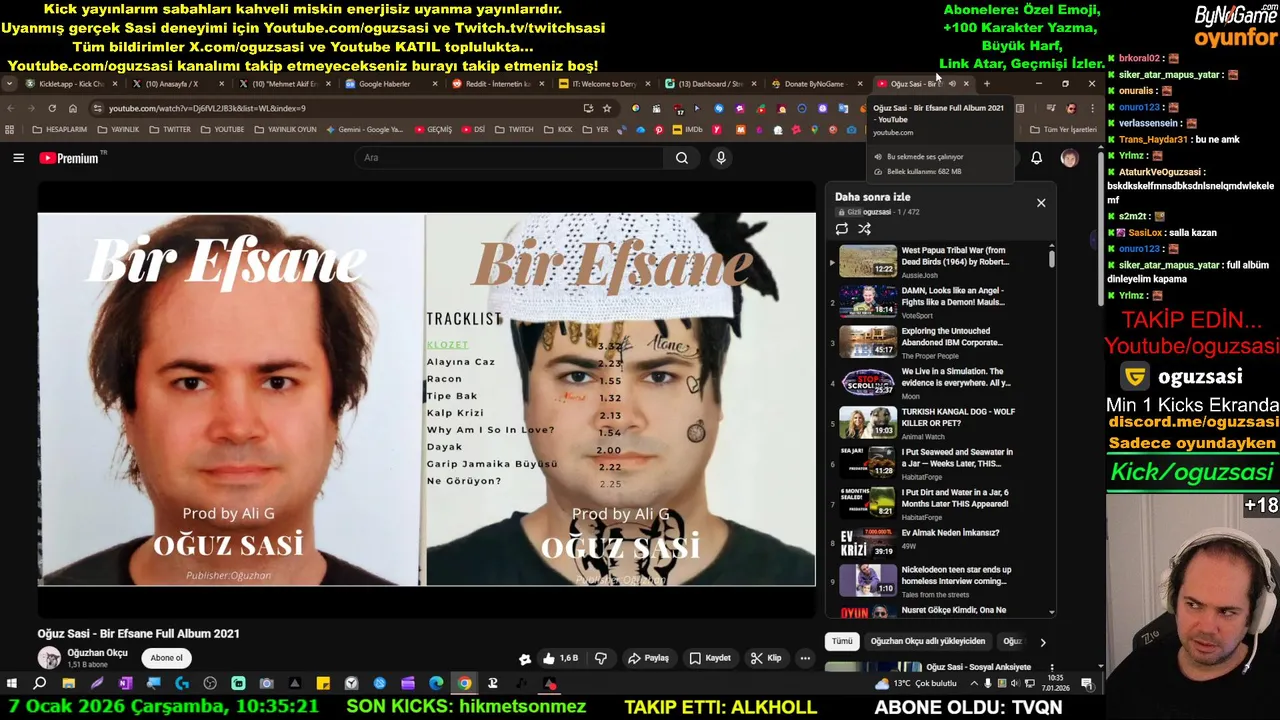Screen dimensions: 1280x720
Task: Bookmark this page with star icon
Action: point(606,108)
